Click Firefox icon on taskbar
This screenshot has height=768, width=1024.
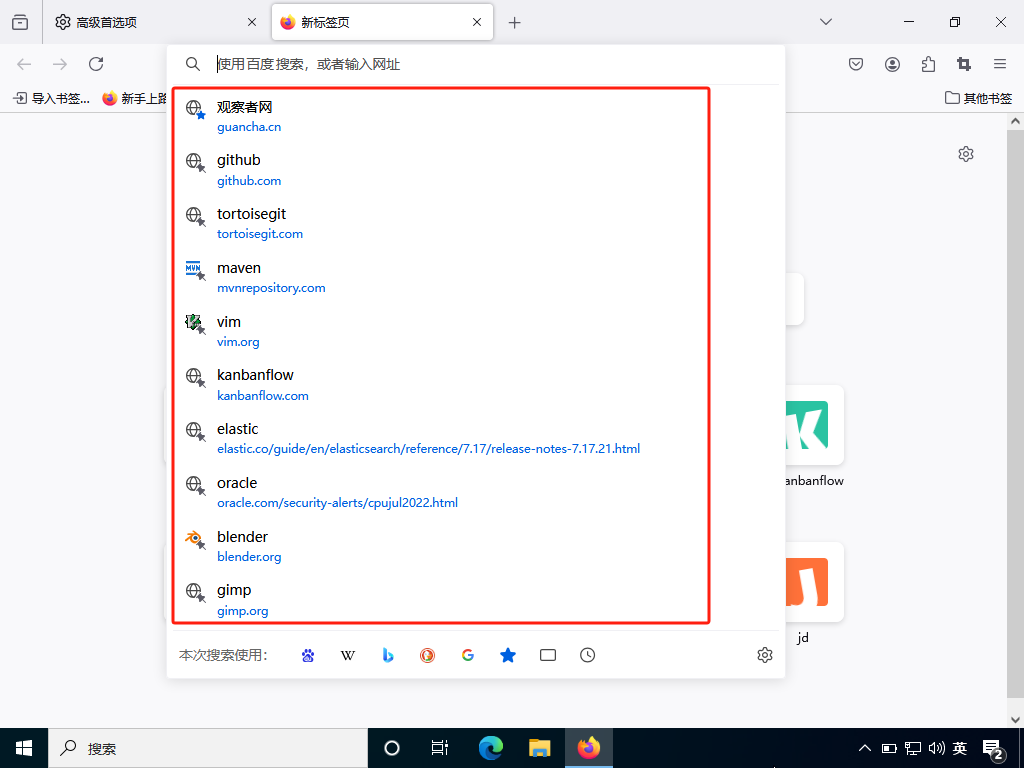click(589, 748)
